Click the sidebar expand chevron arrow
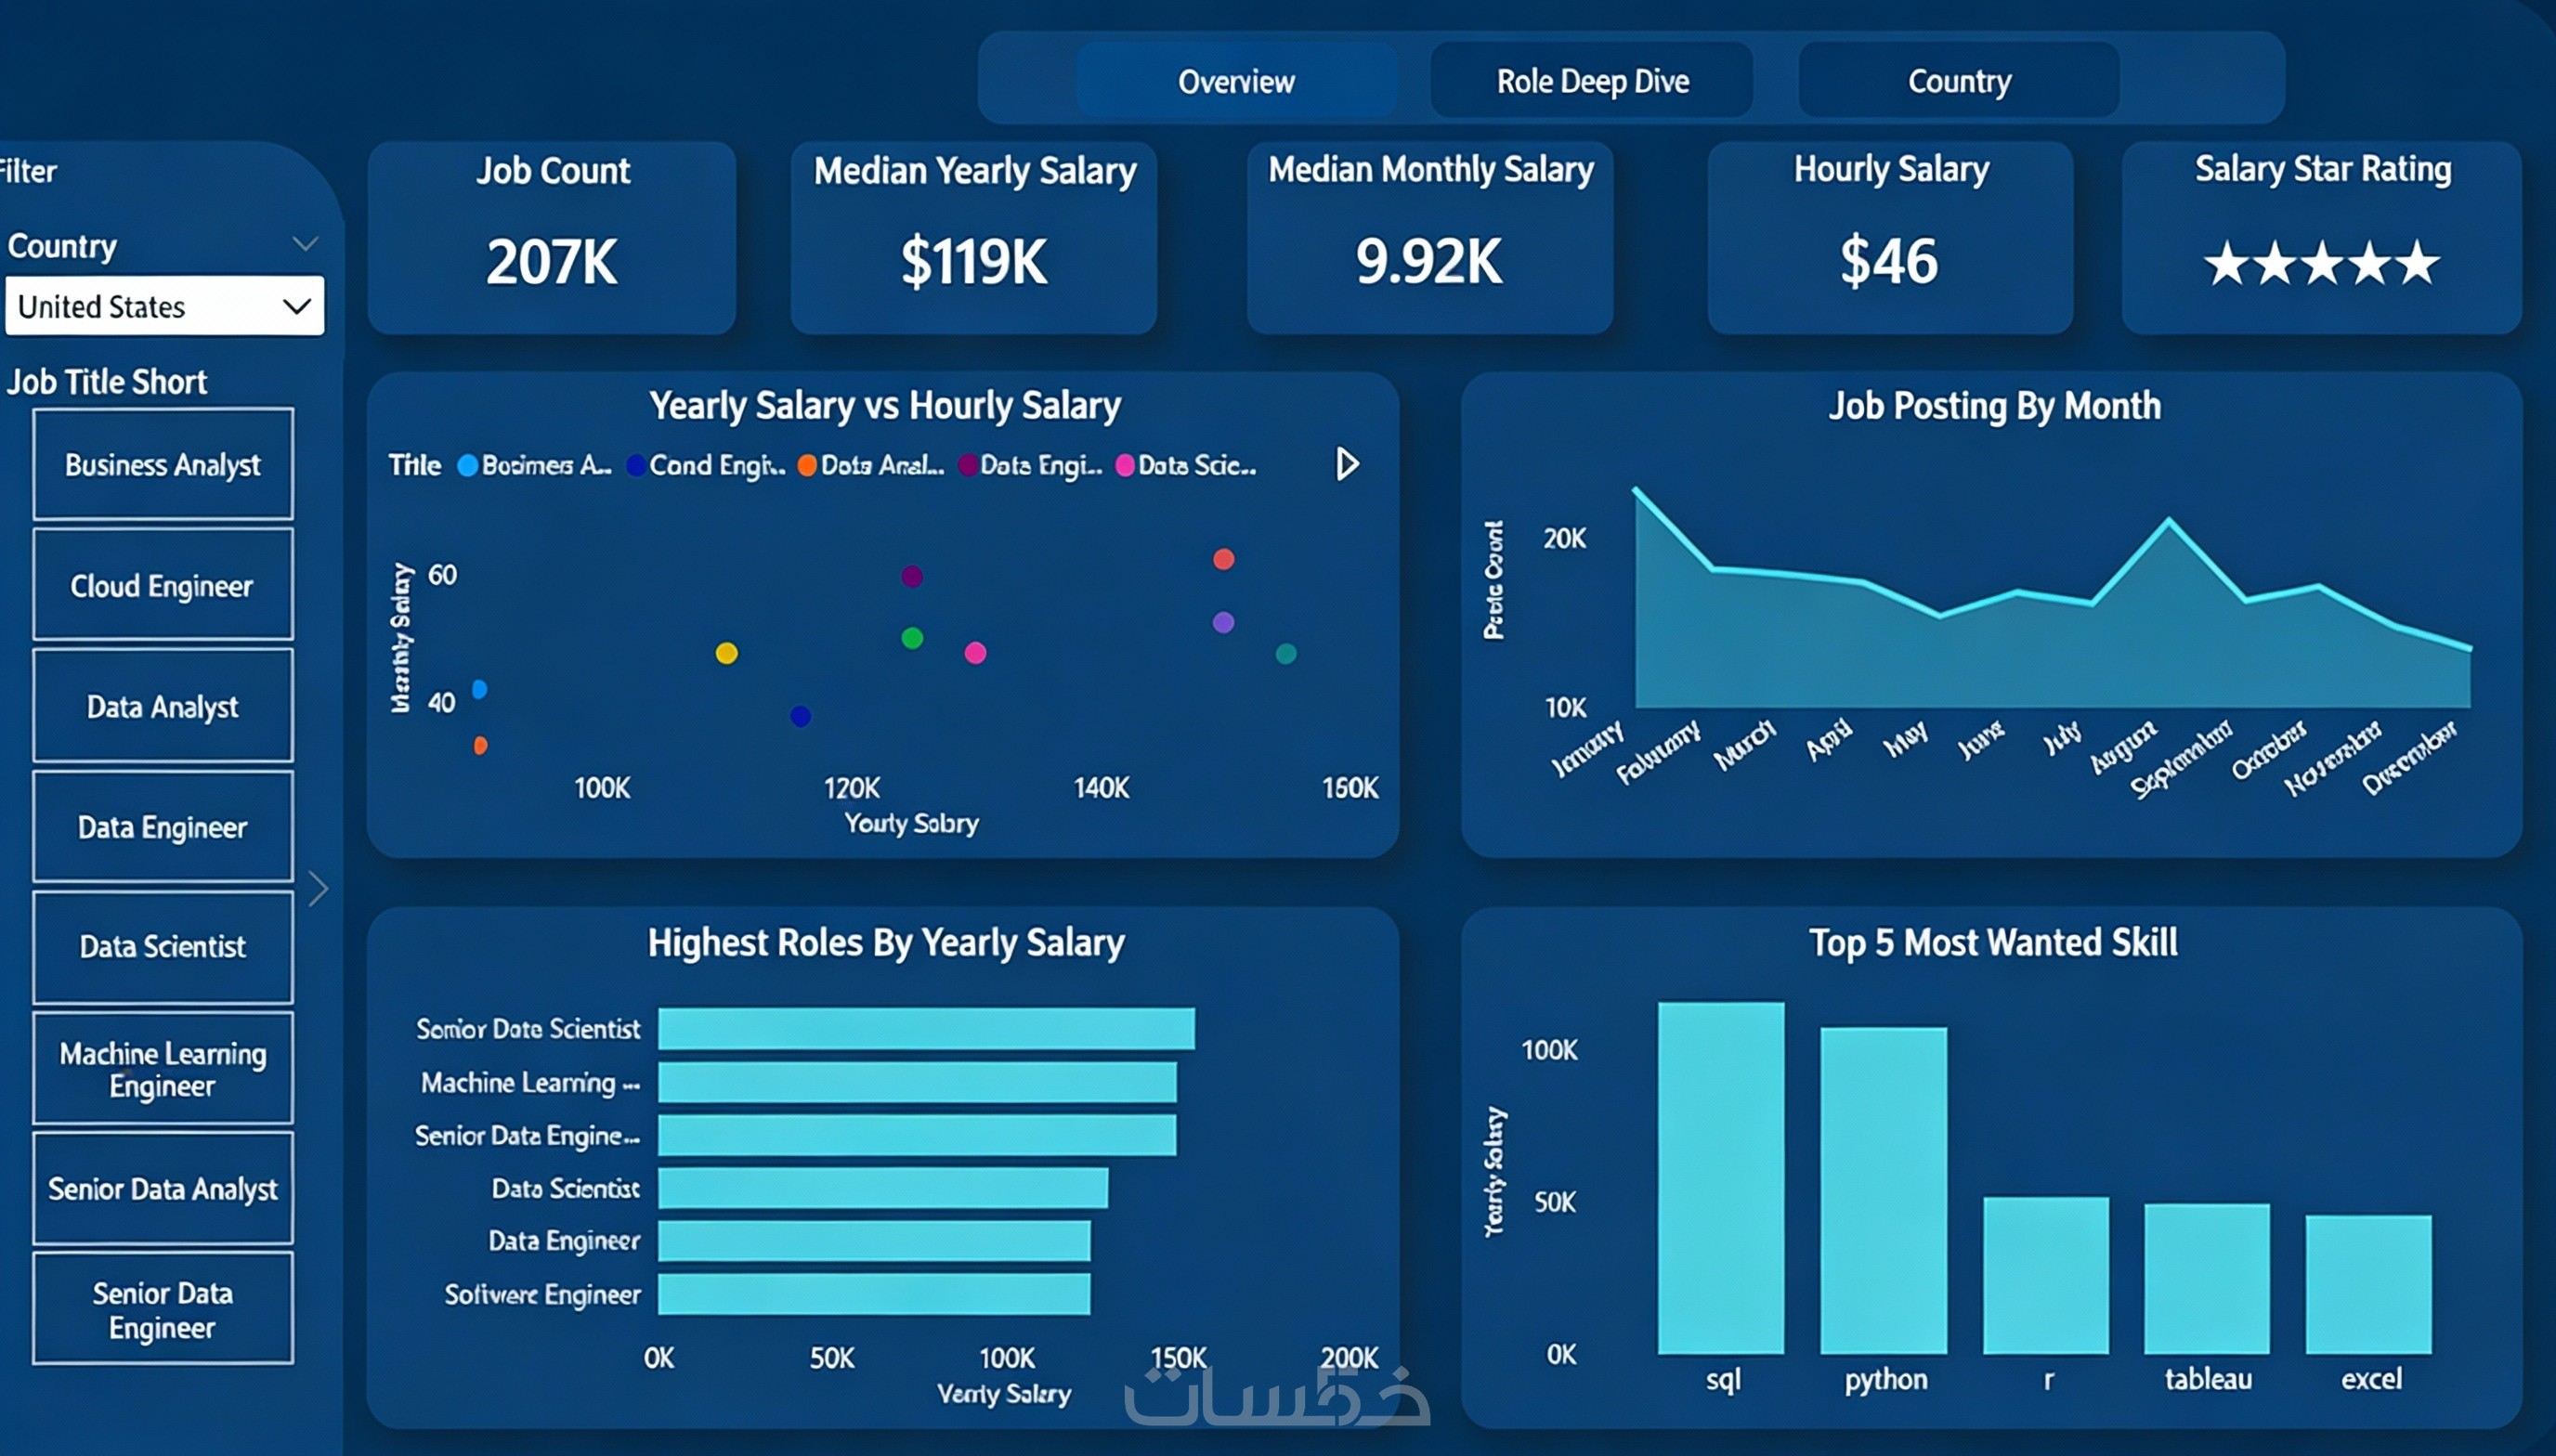The width and height of the screenshot is (2556, 1456). click(x=318, y=888)
